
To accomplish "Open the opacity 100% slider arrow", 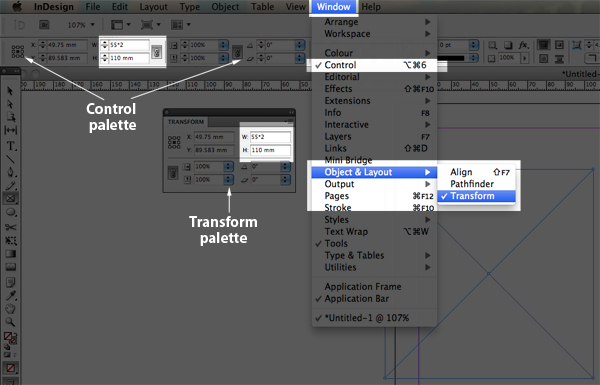I will tap(525, 58).
